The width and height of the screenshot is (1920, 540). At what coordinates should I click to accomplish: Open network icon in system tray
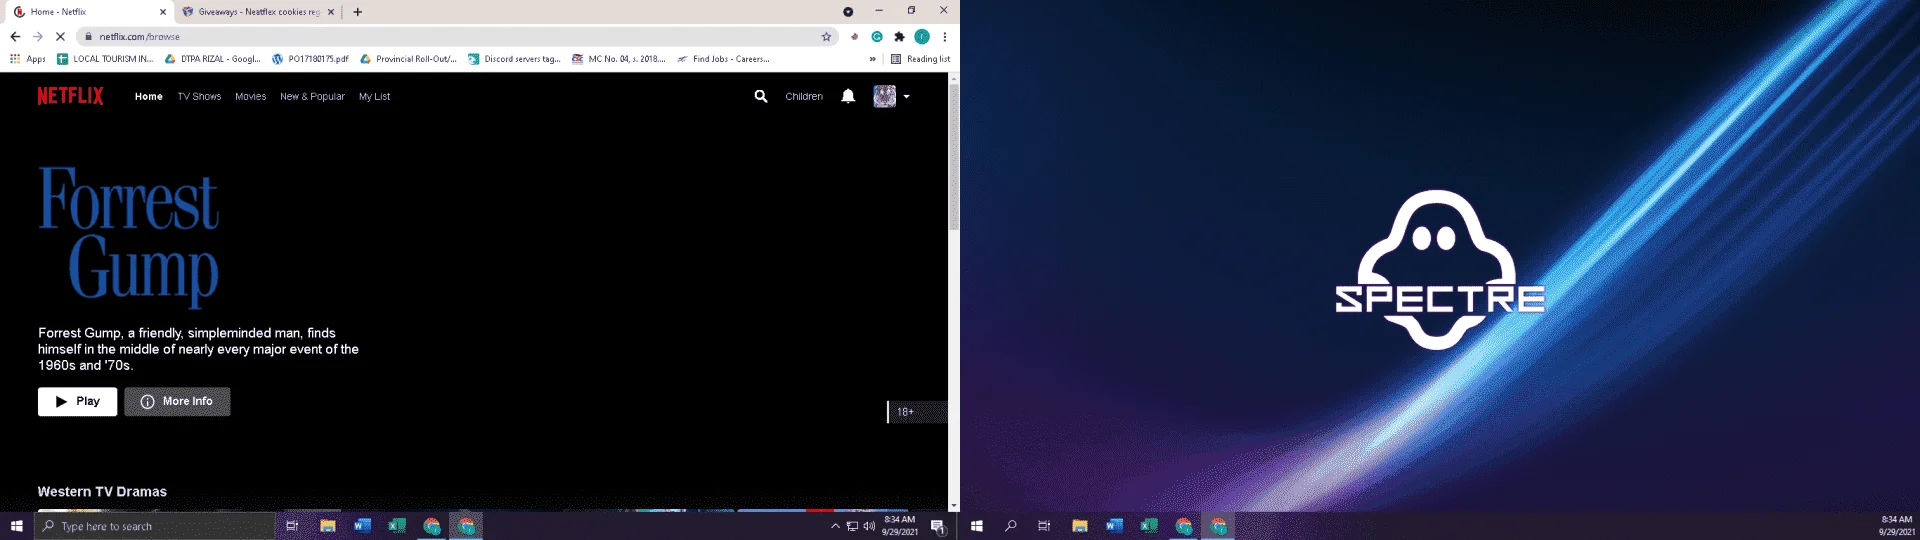click(x=852, y=526)
